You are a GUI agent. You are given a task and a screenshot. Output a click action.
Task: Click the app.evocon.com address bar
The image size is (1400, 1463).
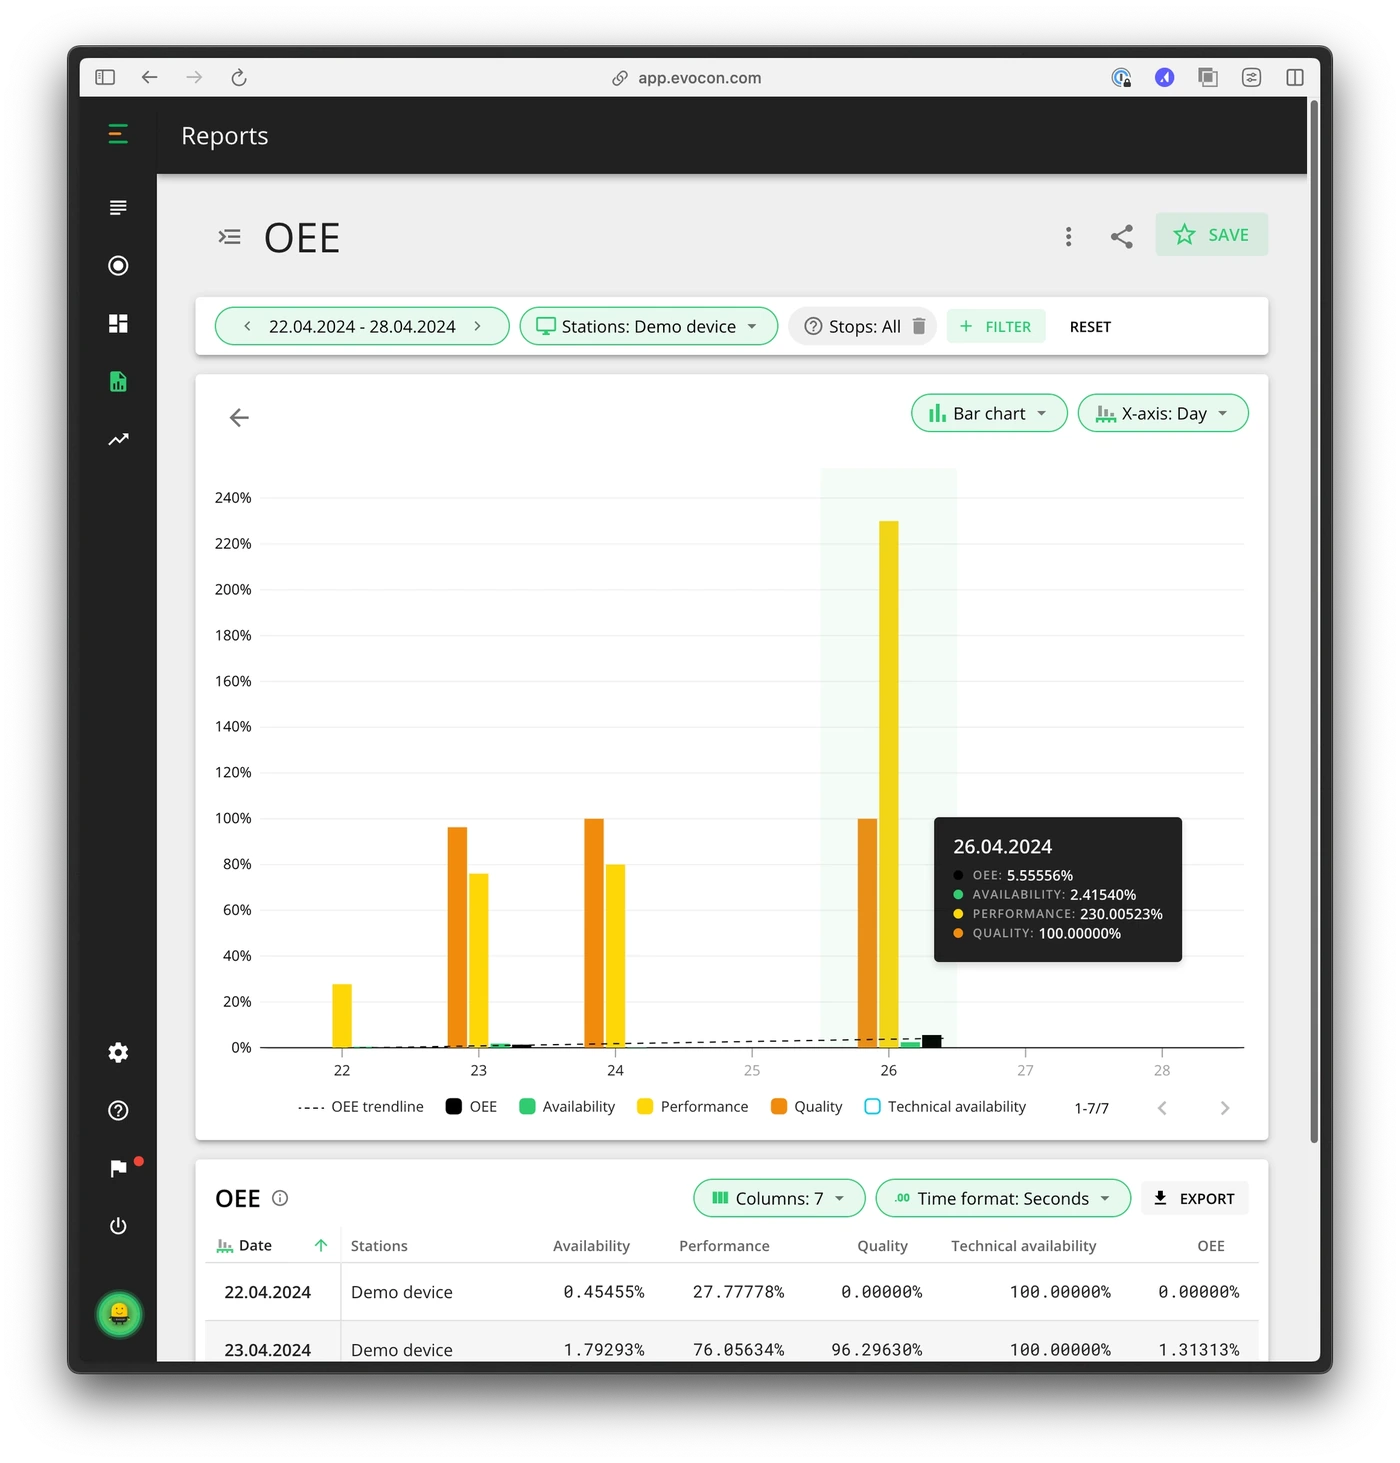point(687,78)
